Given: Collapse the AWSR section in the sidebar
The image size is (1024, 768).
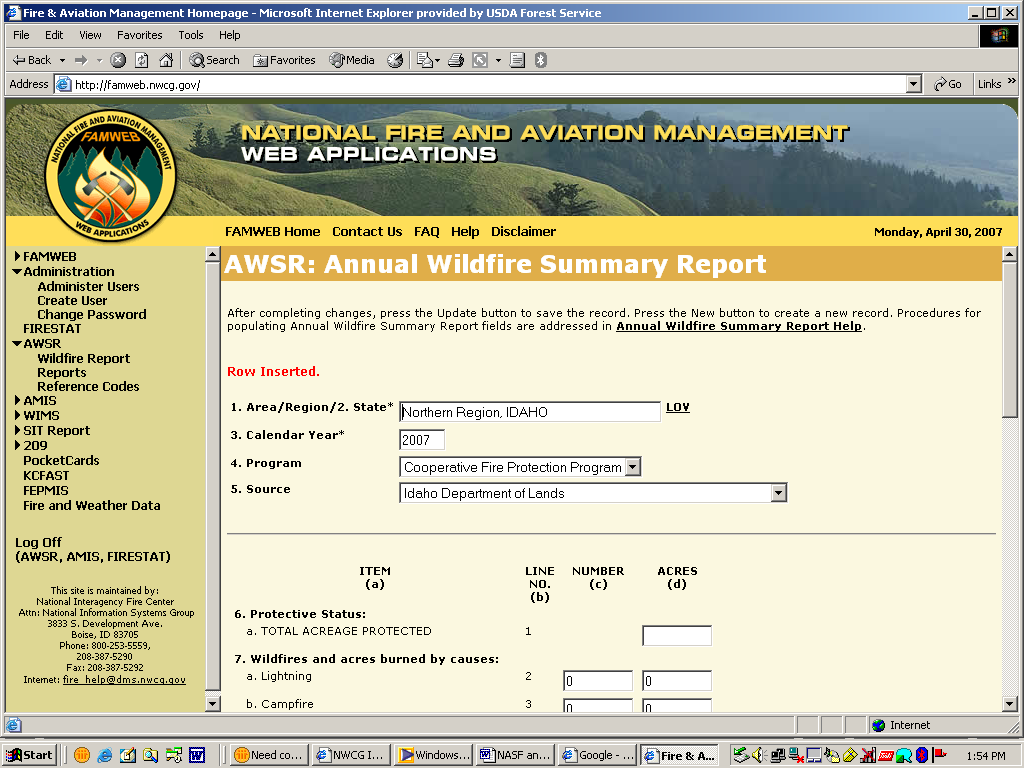Looking at the screenshot, I should [17, 343].
